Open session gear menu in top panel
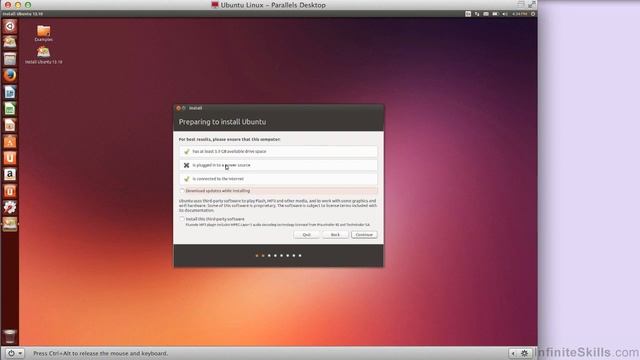Screen dimensions: 640x360 (533, 14)
